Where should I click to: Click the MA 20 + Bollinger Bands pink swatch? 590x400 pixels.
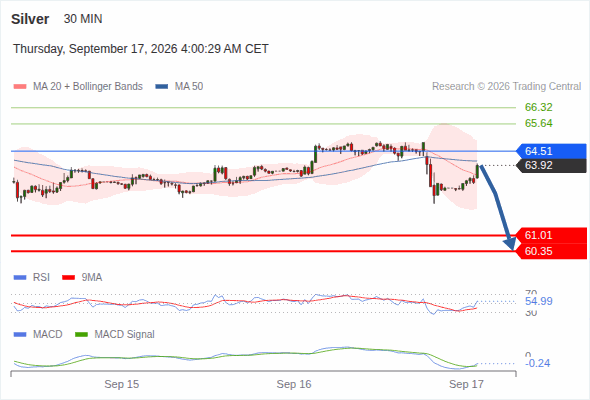[20, 87]
